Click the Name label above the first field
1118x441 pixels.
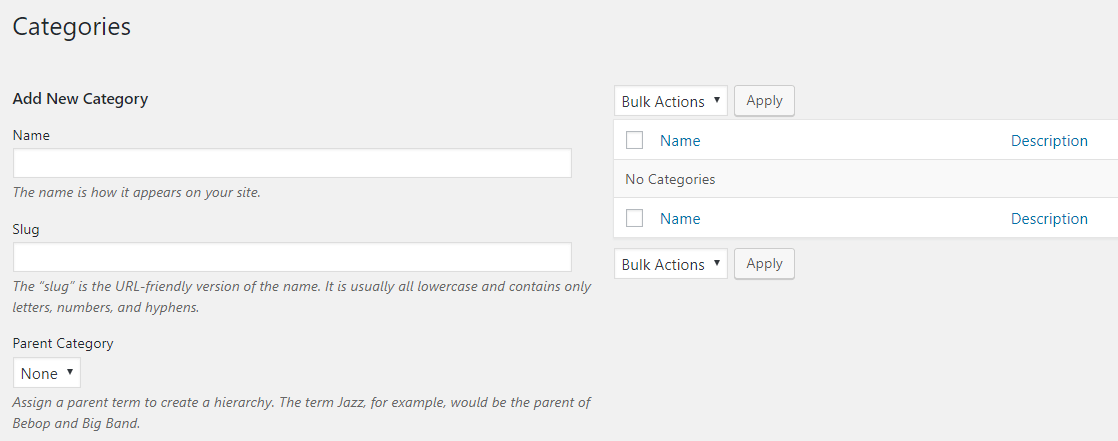click(x=31, y=135)
